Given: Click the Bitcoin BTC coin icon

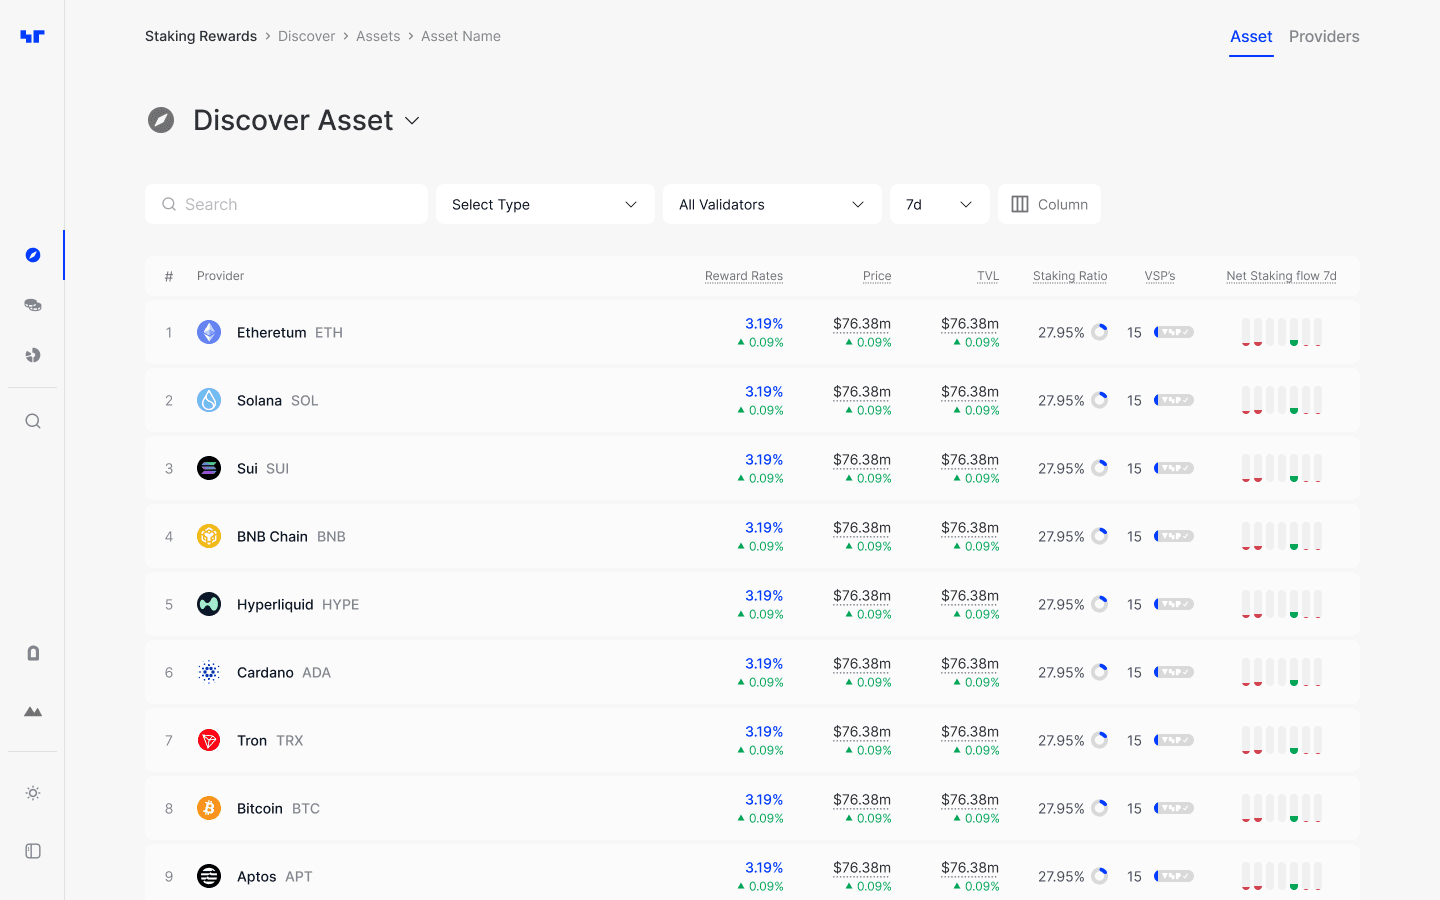Looking at the screenshot, I should (x=209, y=808).
